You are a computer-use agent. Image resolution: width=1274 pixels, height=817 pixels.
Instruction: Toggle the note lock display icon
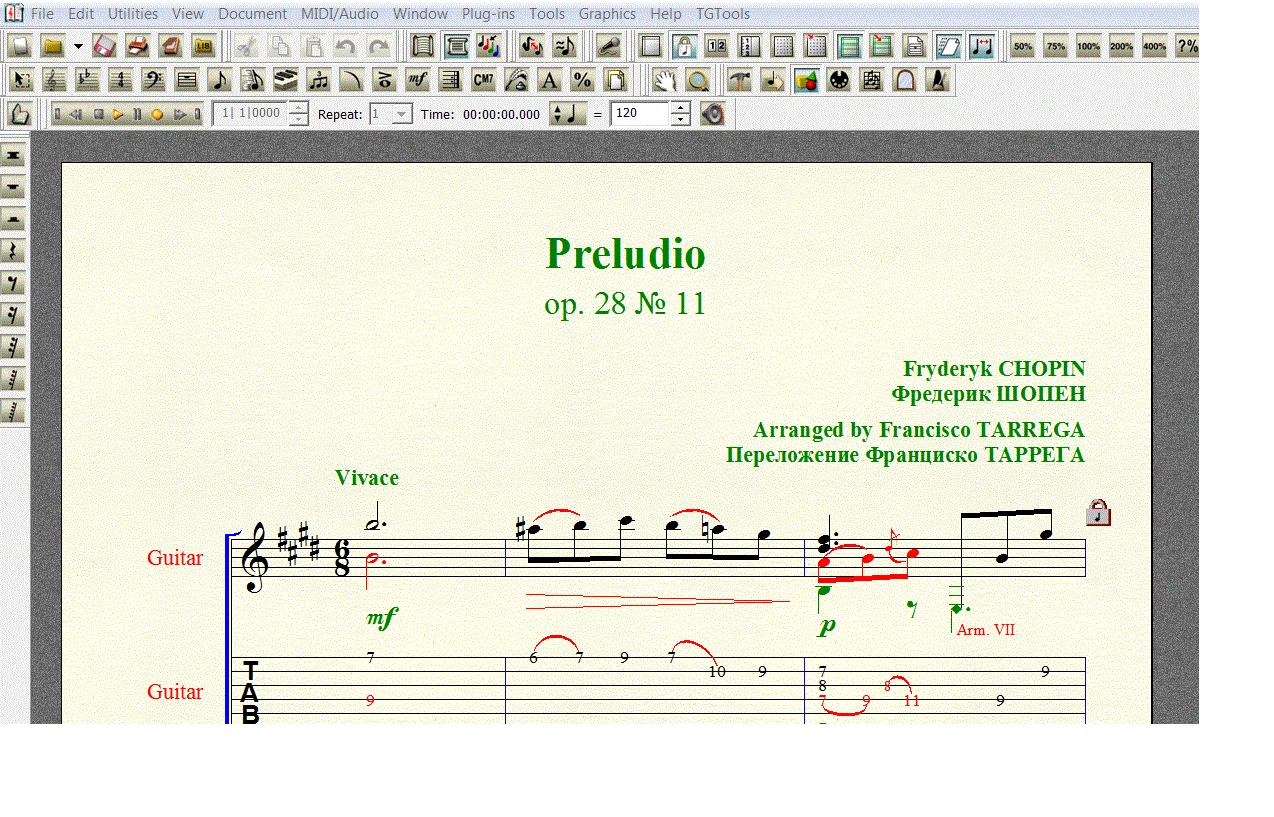tap(684, 46)
